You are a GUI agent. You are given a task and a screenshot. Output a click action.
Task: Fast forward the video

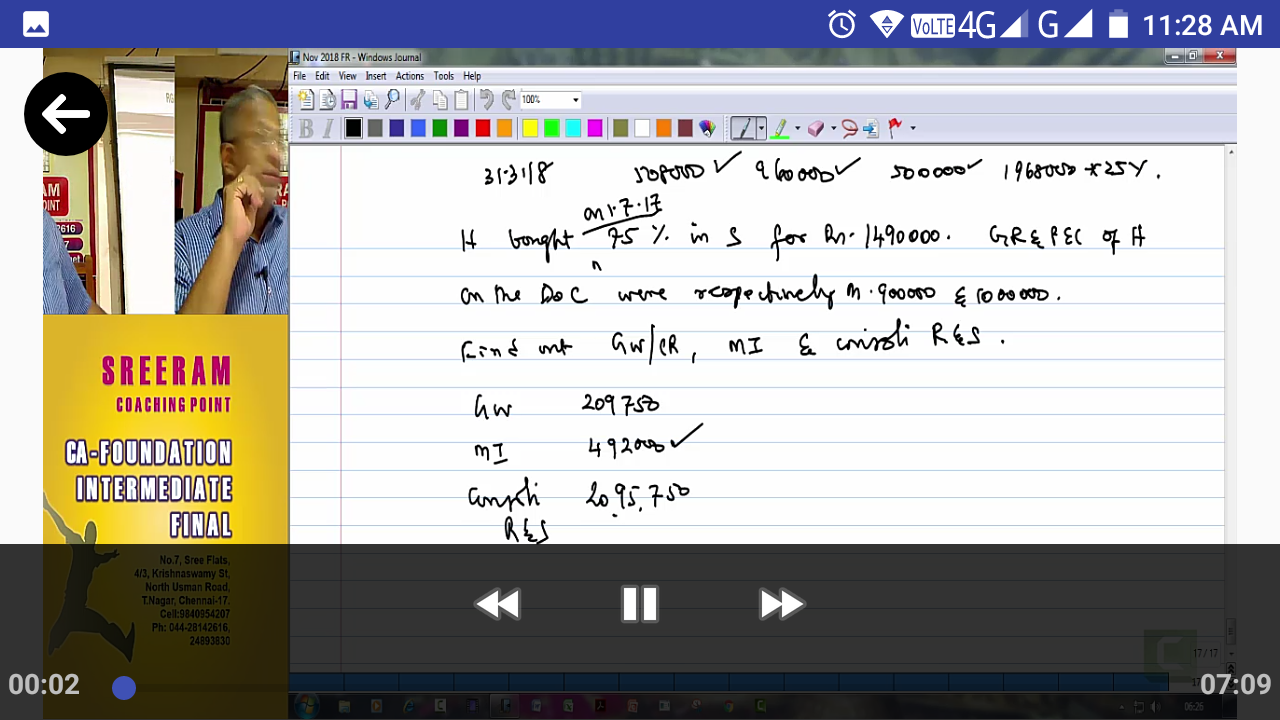point(782,604)
